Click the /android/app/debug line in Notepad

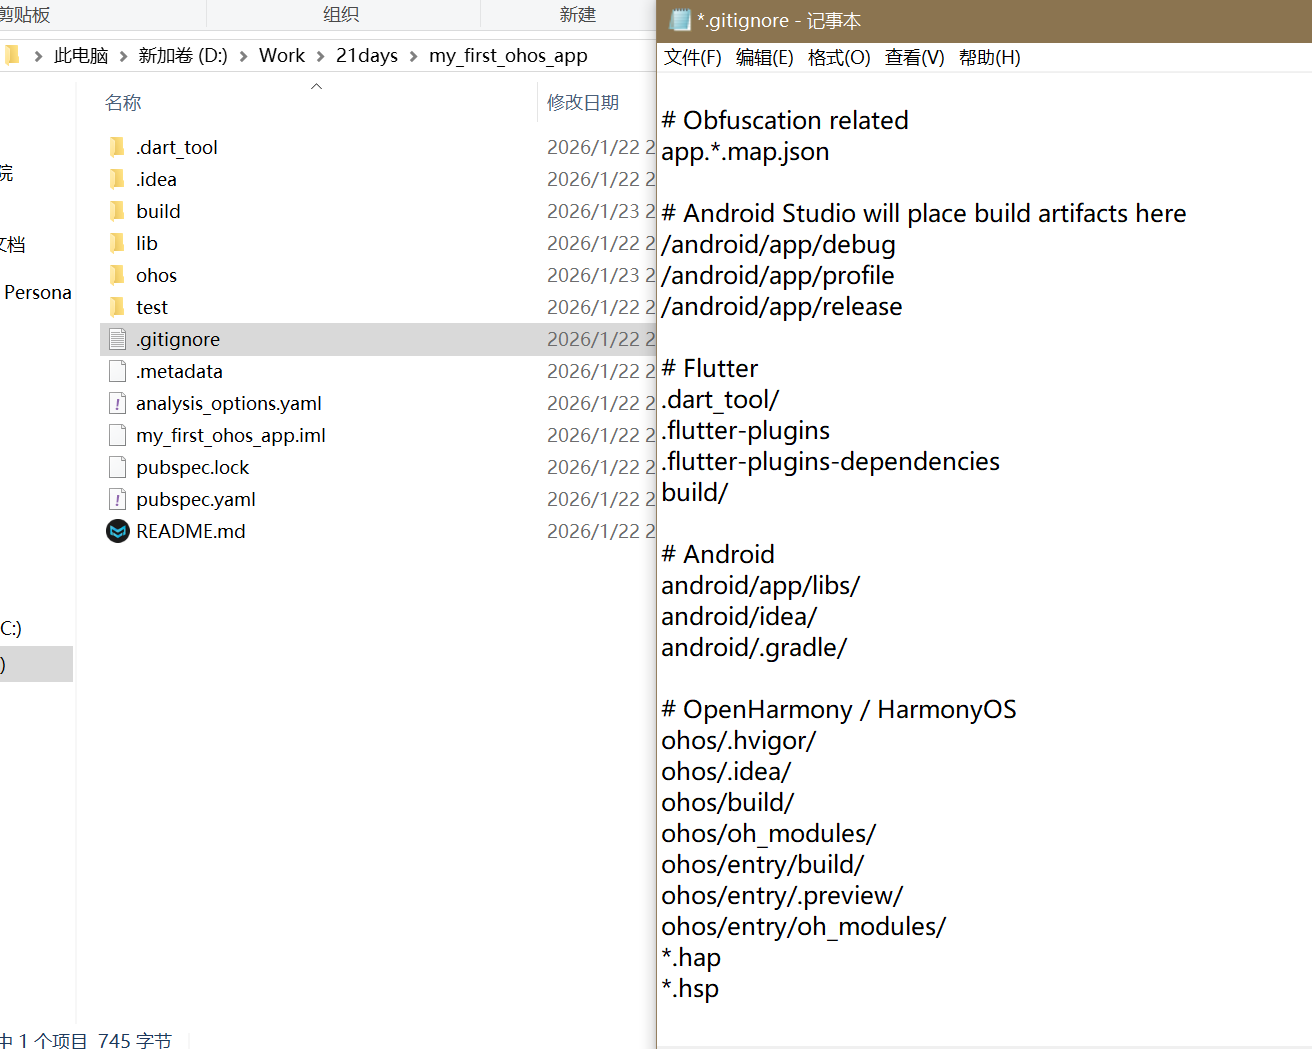(x=778, y=244)
